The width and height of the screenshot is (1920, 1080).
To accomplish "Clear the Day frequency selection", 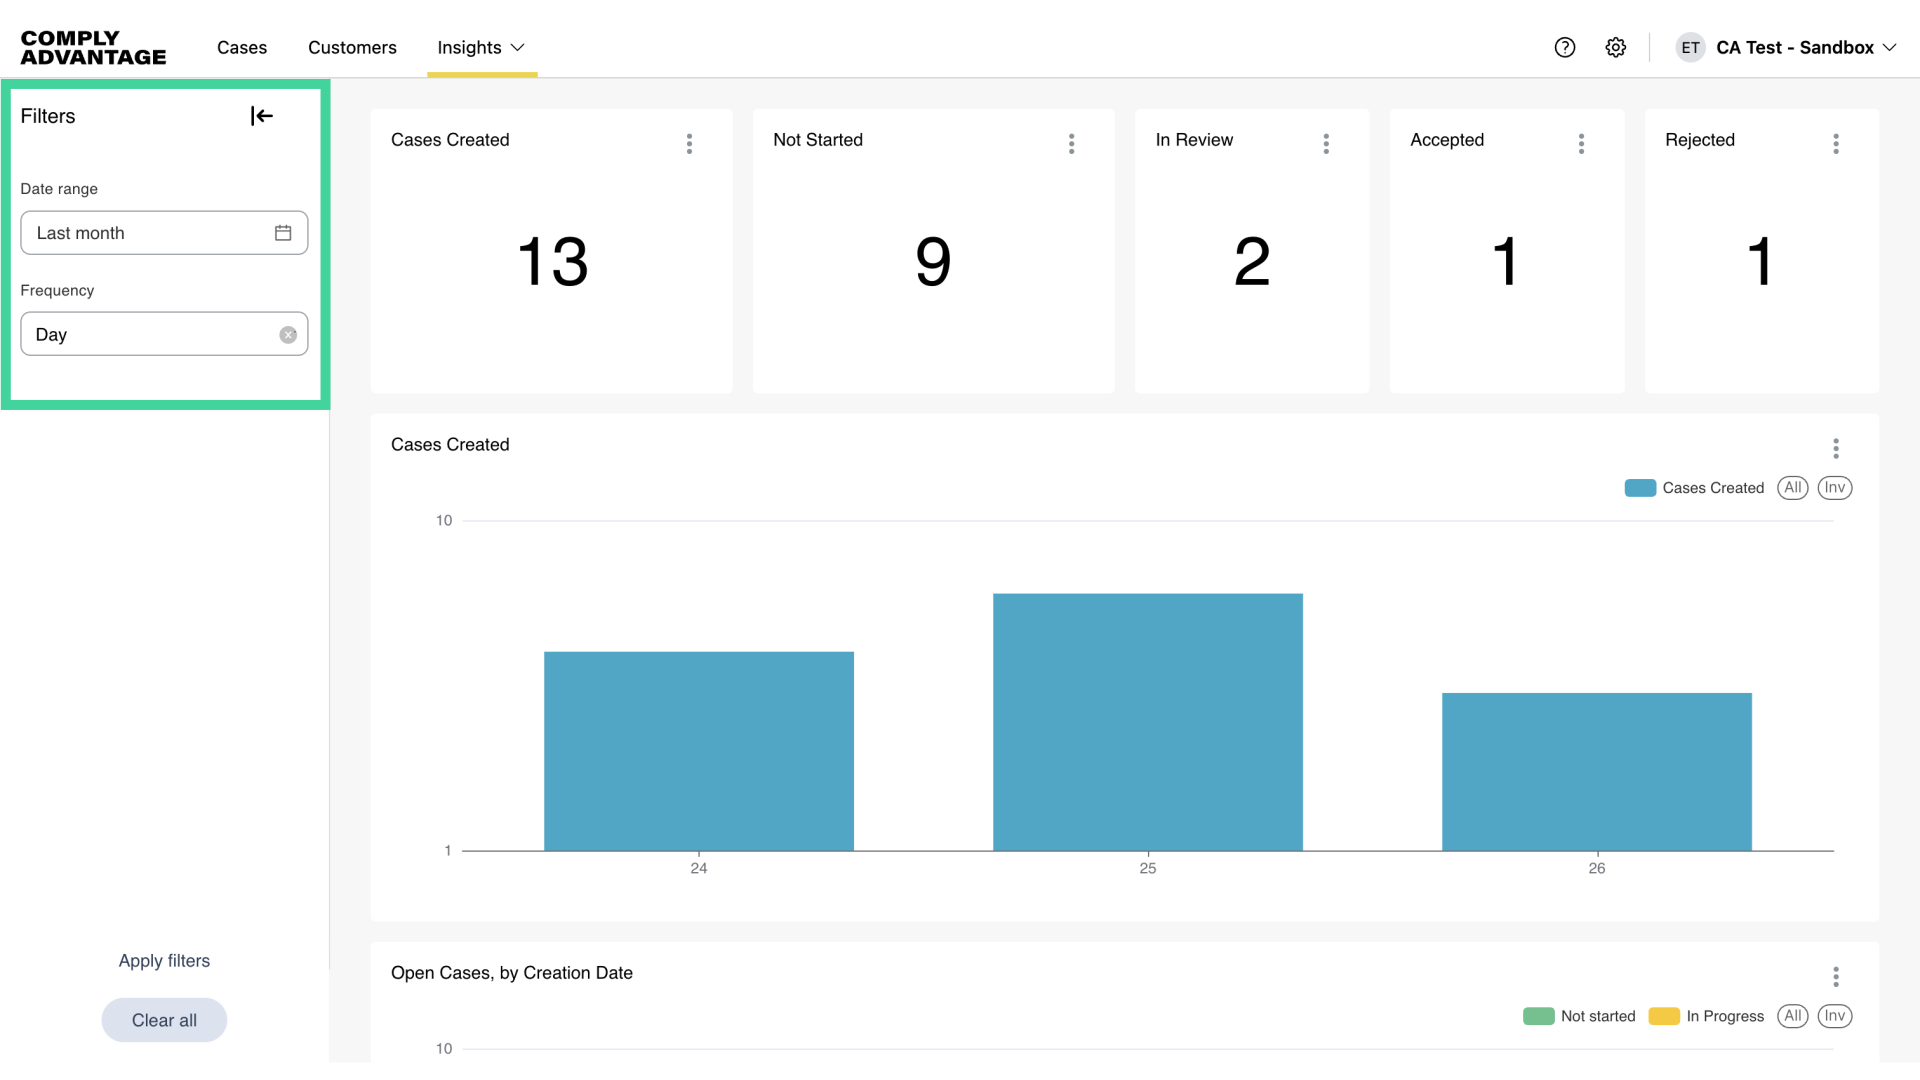I will pos(288,335).
